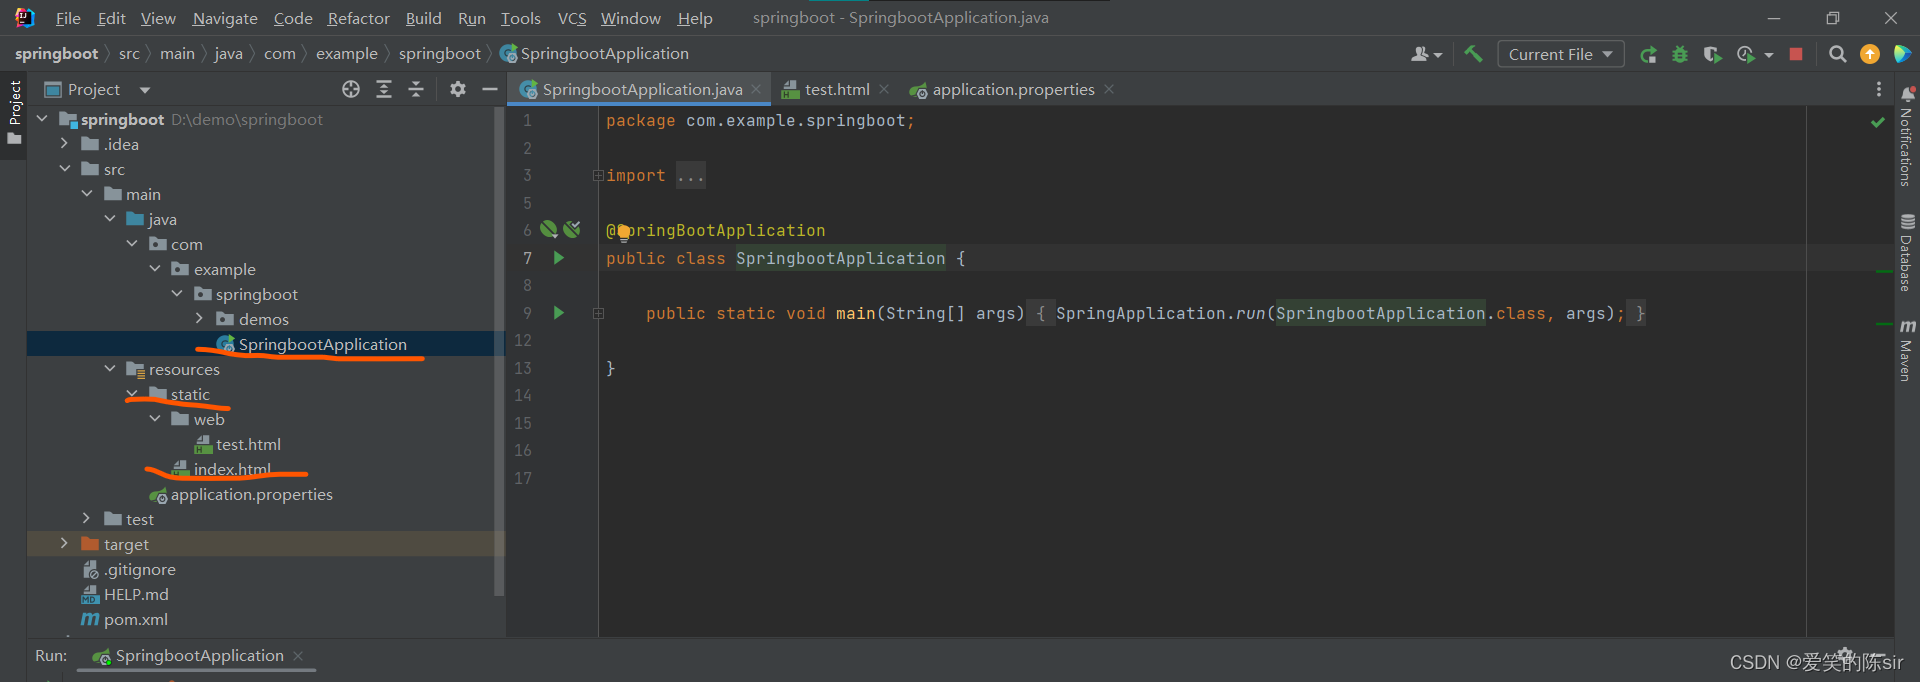Viewport: 1920px width, 682px height.
Task: Open Project panel settings gear
Action: pyautogui.click(x=458, y=89)
